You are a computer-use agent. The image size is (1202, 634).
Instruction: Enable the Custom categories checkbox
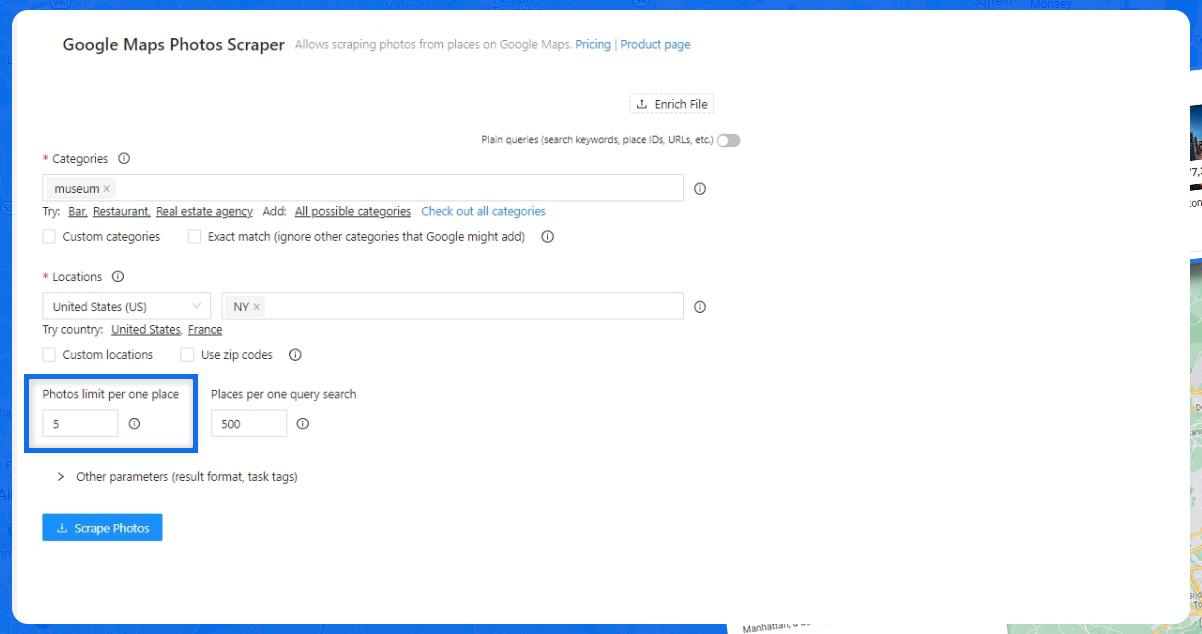coord(49,236)
